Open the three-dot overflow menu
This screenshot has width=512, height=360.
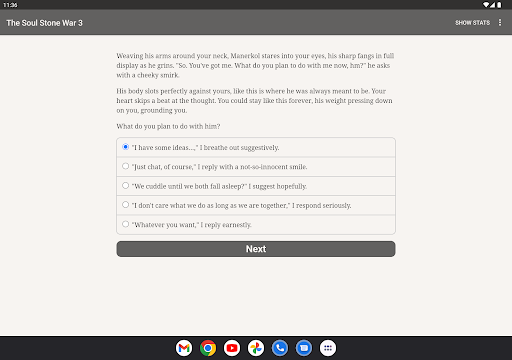point(500,22)
